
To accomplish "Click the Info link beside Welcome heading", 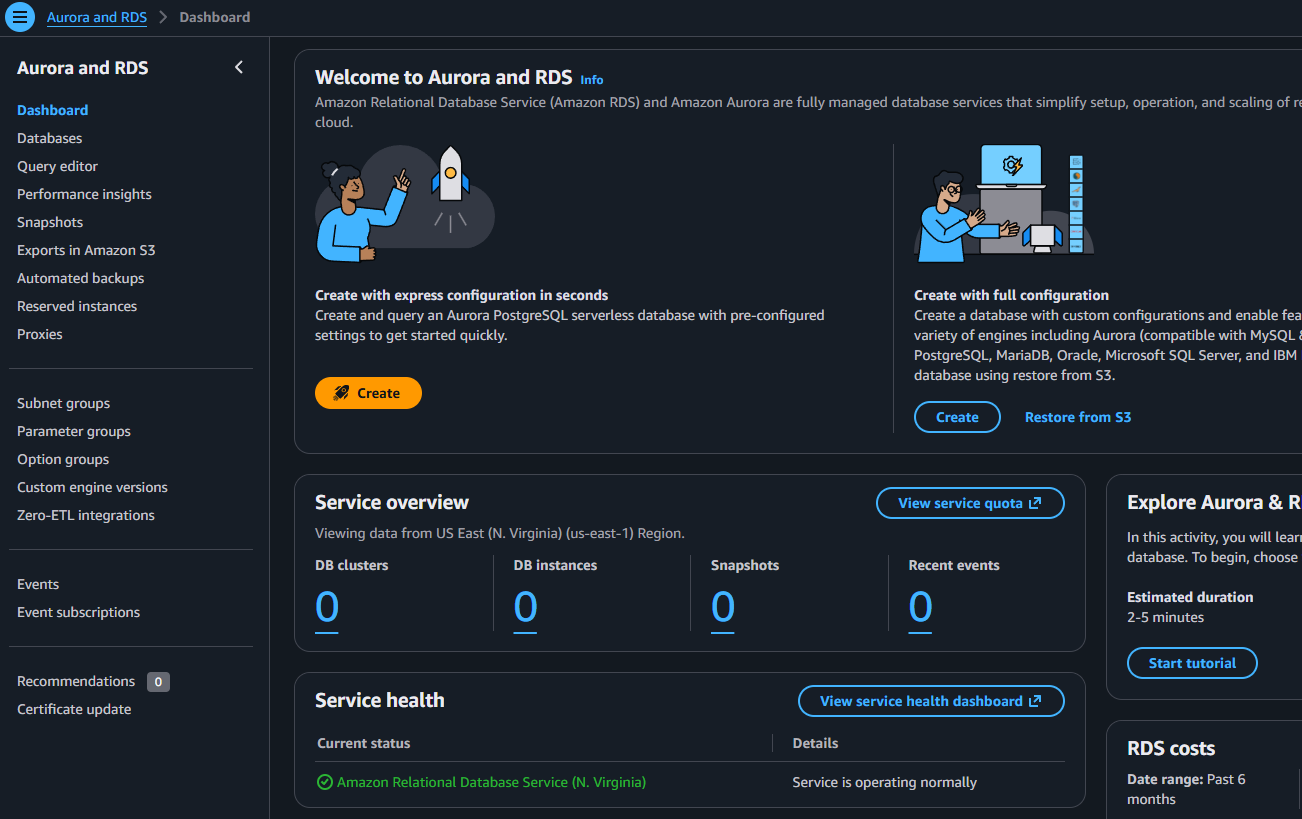I will coord(592,79).
